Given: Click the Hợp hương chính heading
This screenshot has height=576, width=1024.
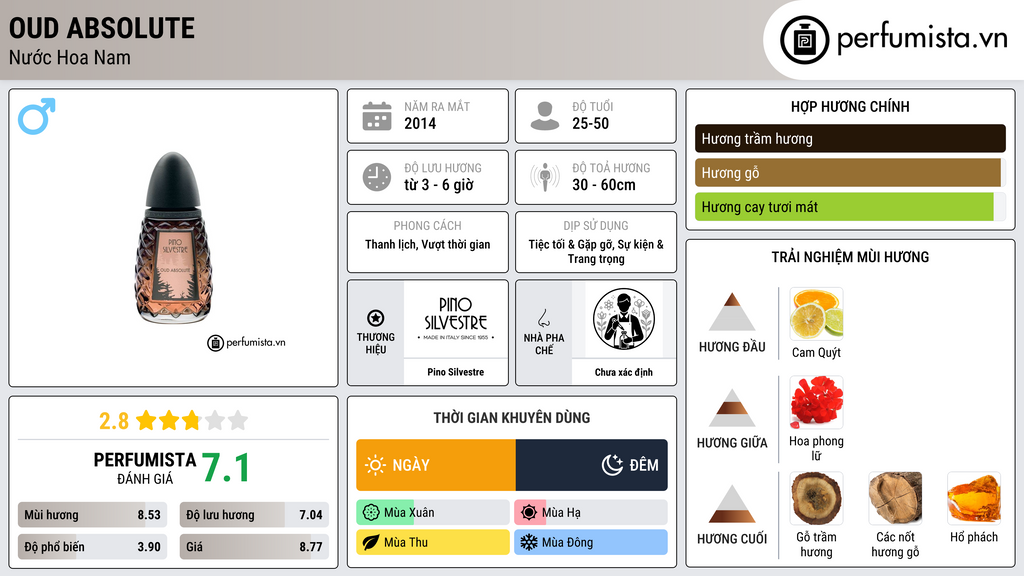Looking at the screenshot, I should pyautogui.click(x=850, y=106).
